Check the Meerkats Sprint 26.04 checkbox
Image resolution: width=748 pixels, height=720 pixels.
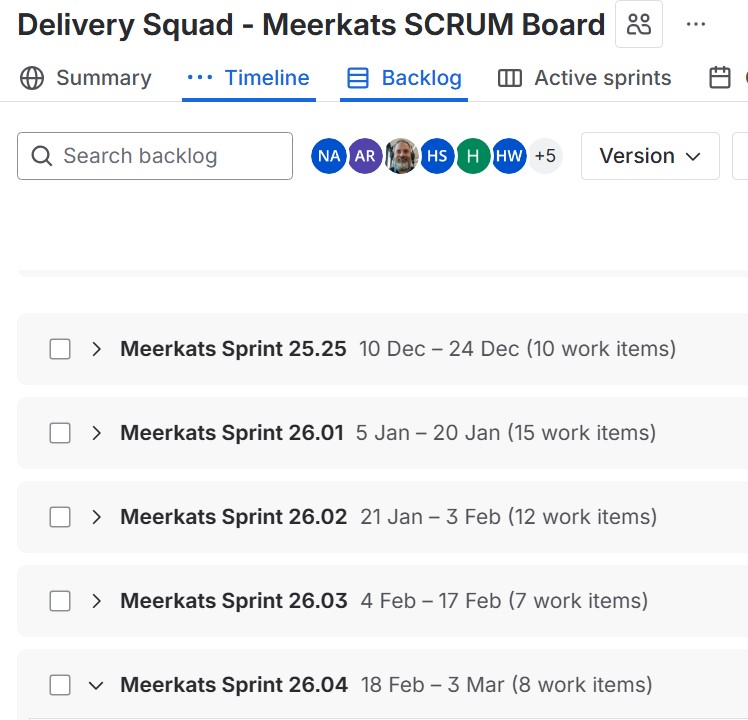(60, 685)
